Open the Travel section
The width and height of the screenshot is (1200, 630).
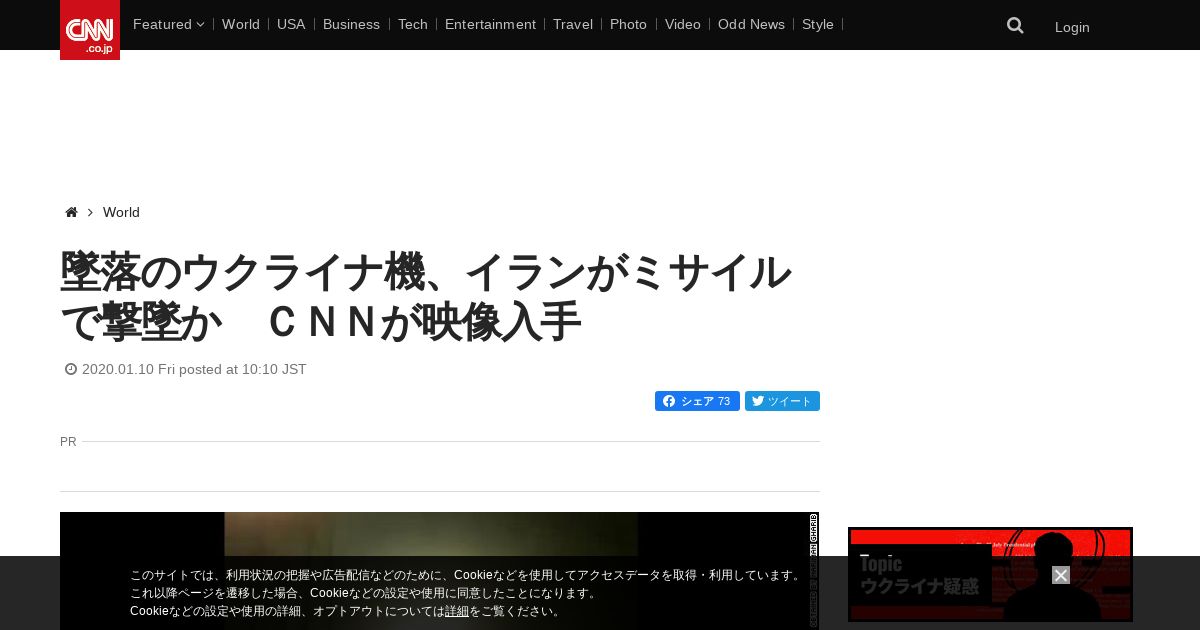[x=573, y=24]
